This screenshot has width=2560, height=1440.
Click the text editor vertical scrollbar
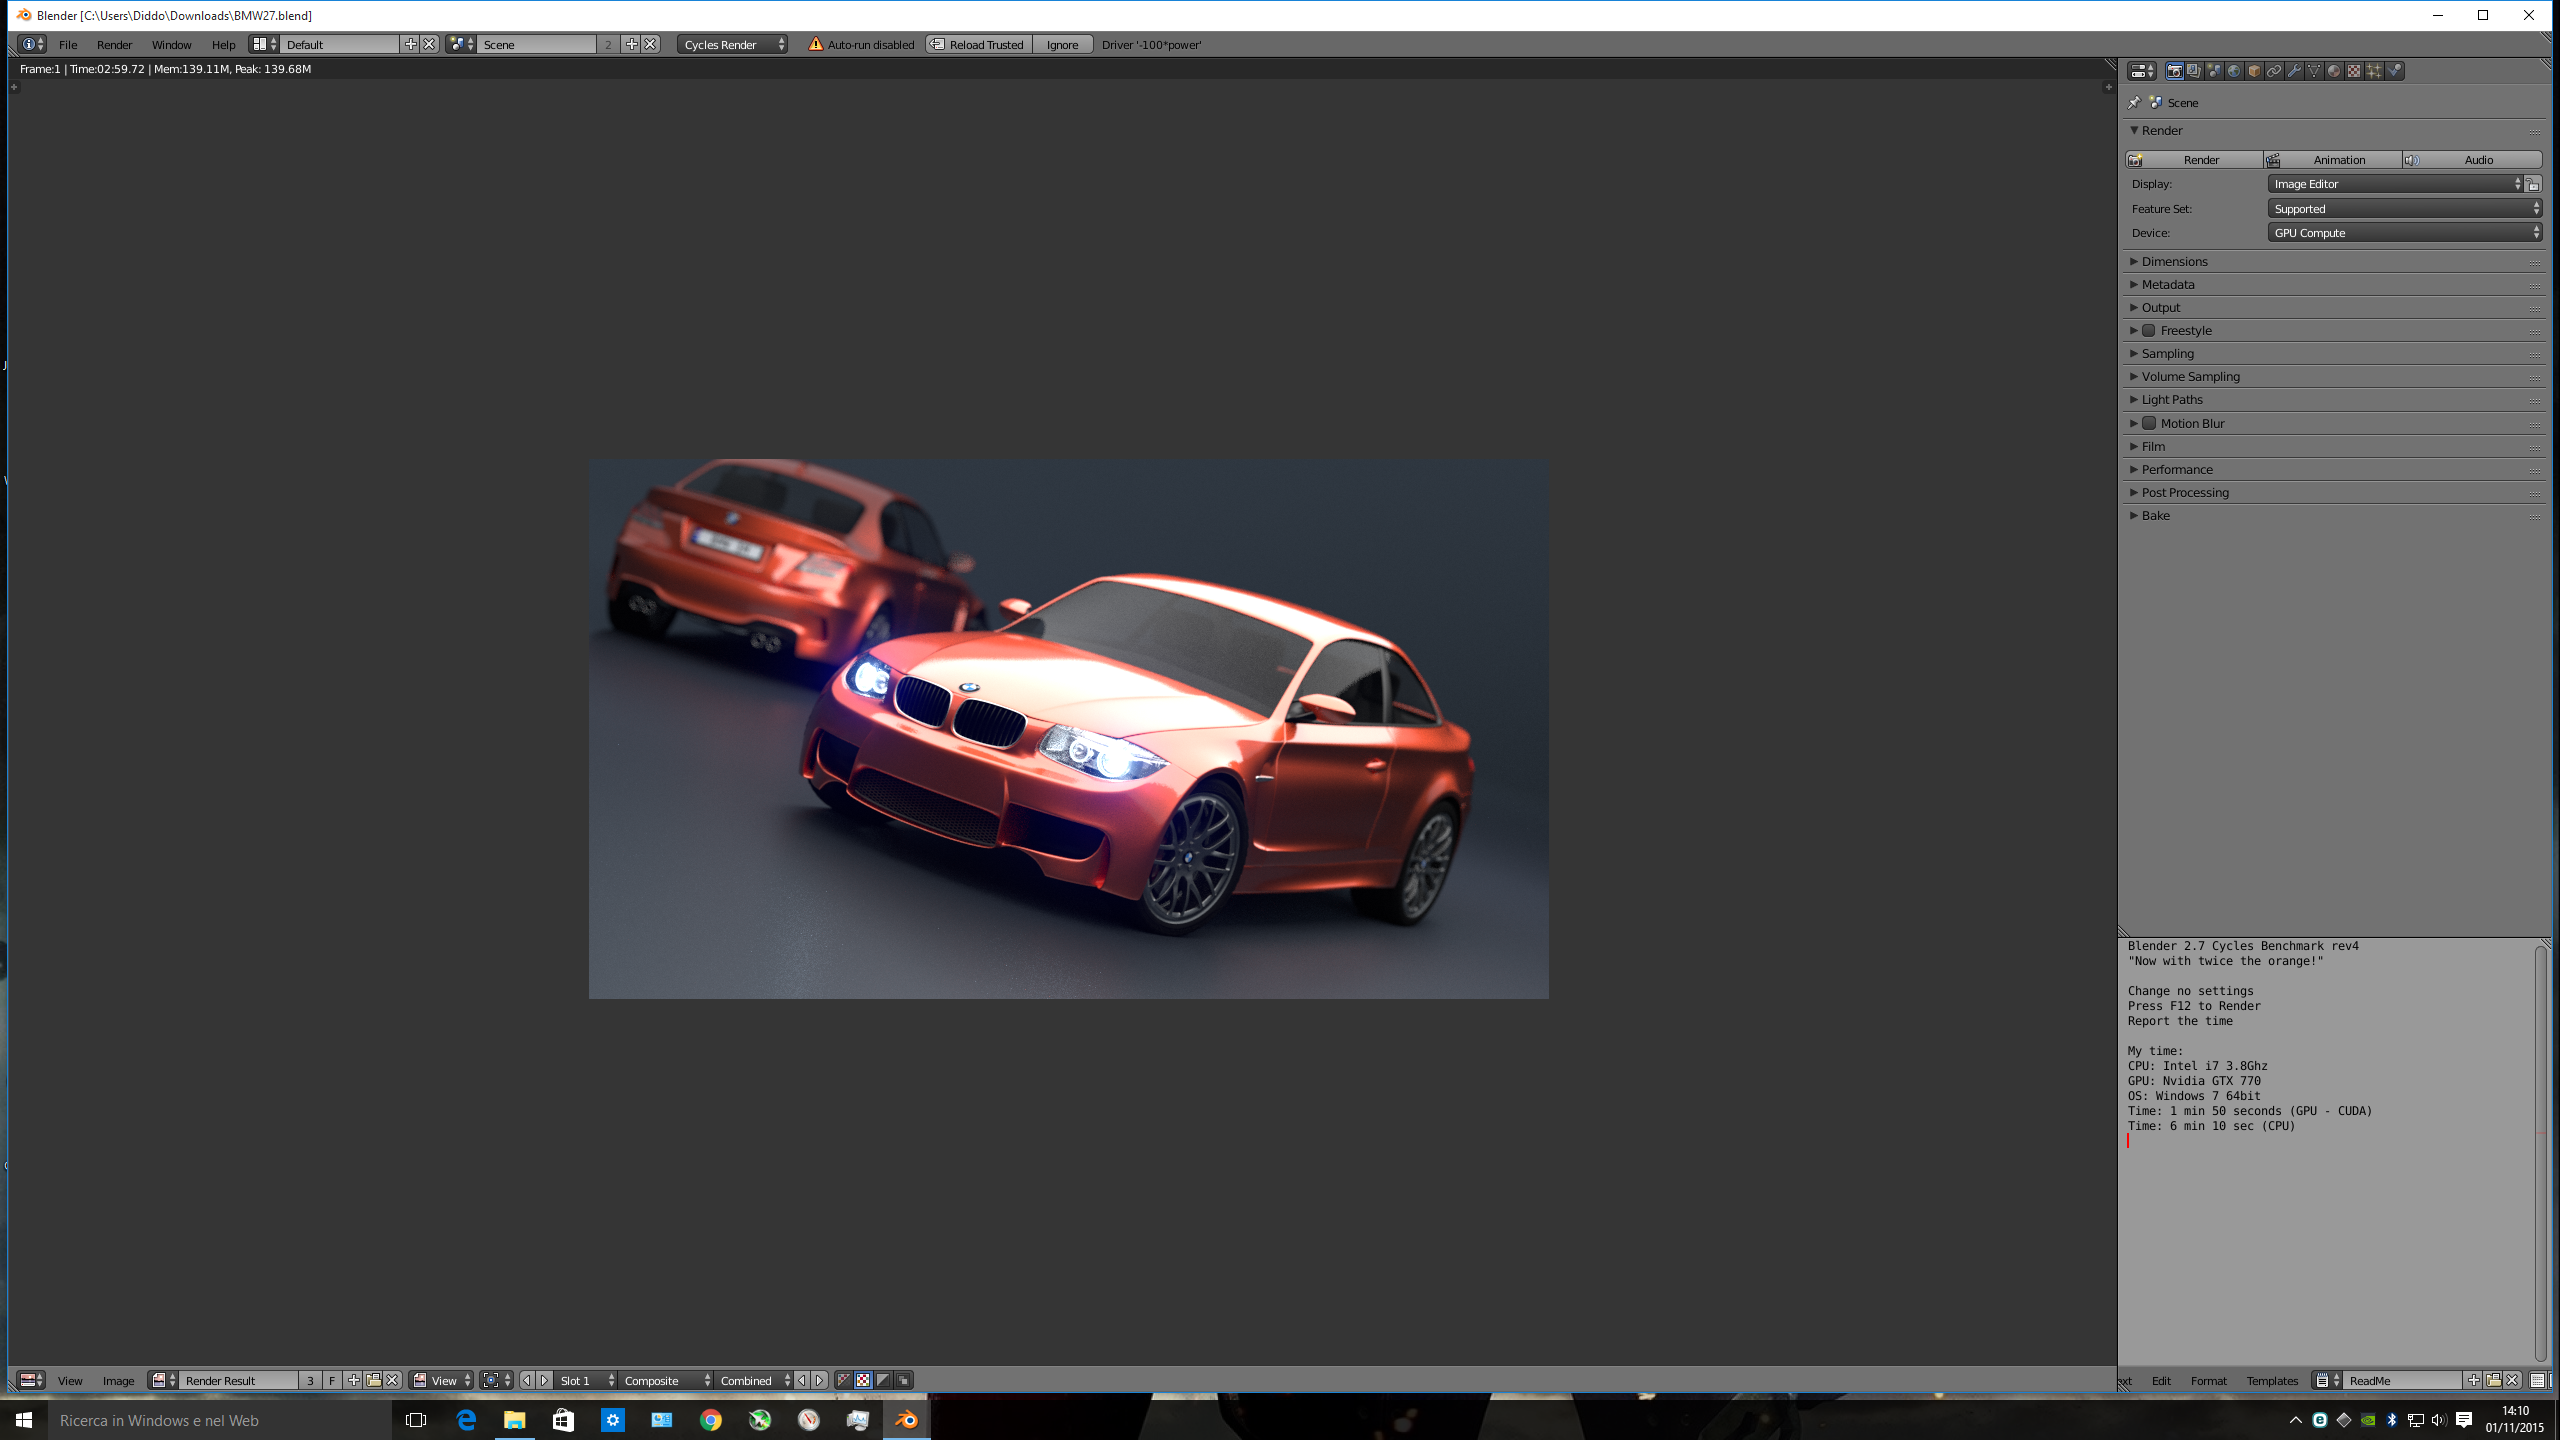click(2540, 1150)
